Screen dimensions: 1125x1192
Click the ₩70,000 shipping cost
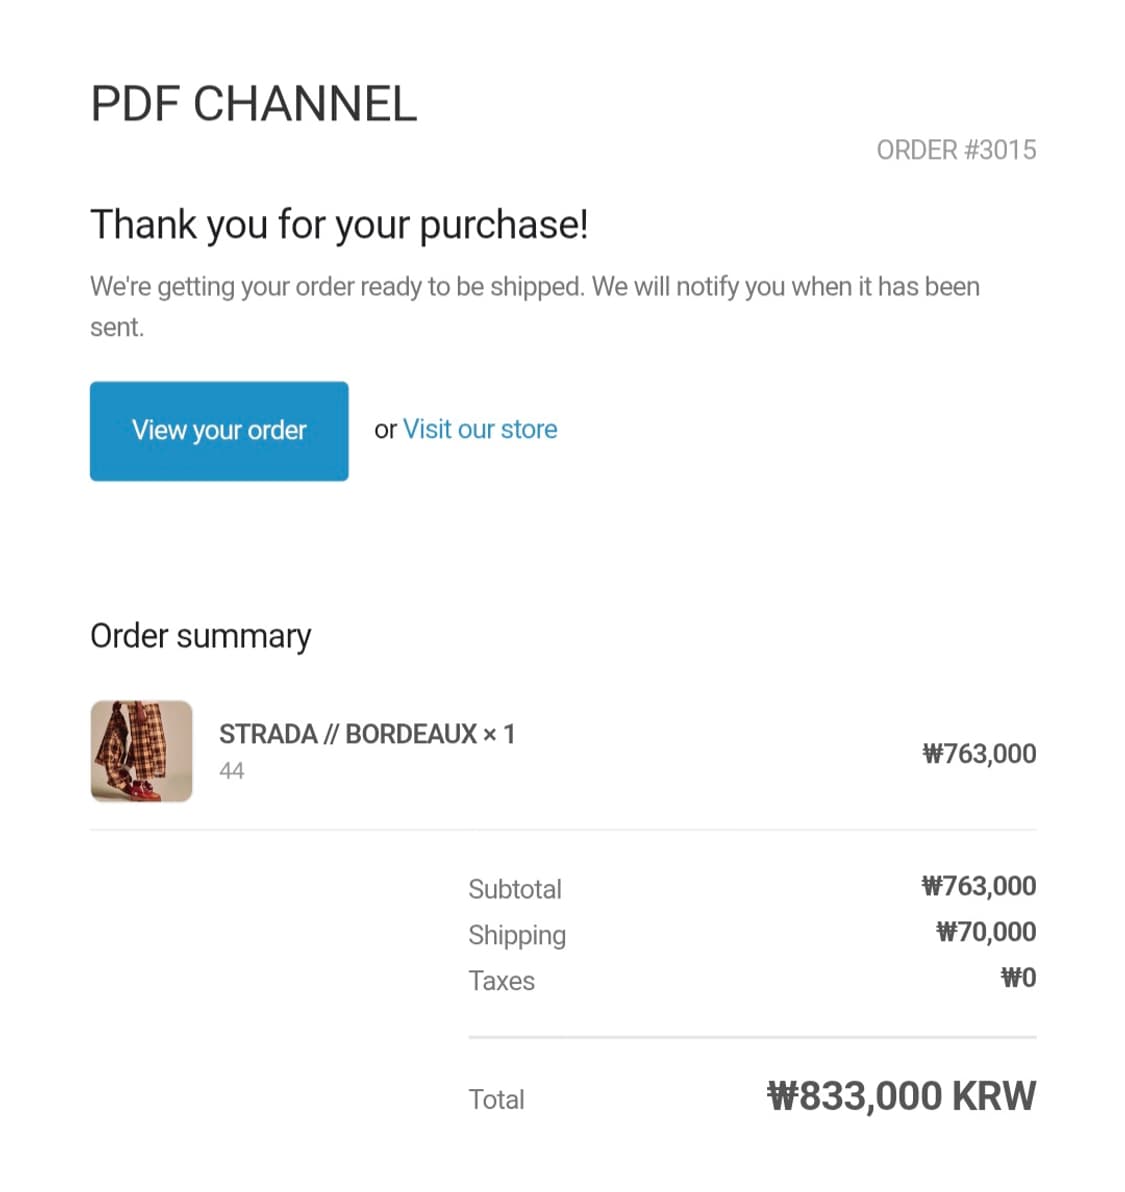986,932
